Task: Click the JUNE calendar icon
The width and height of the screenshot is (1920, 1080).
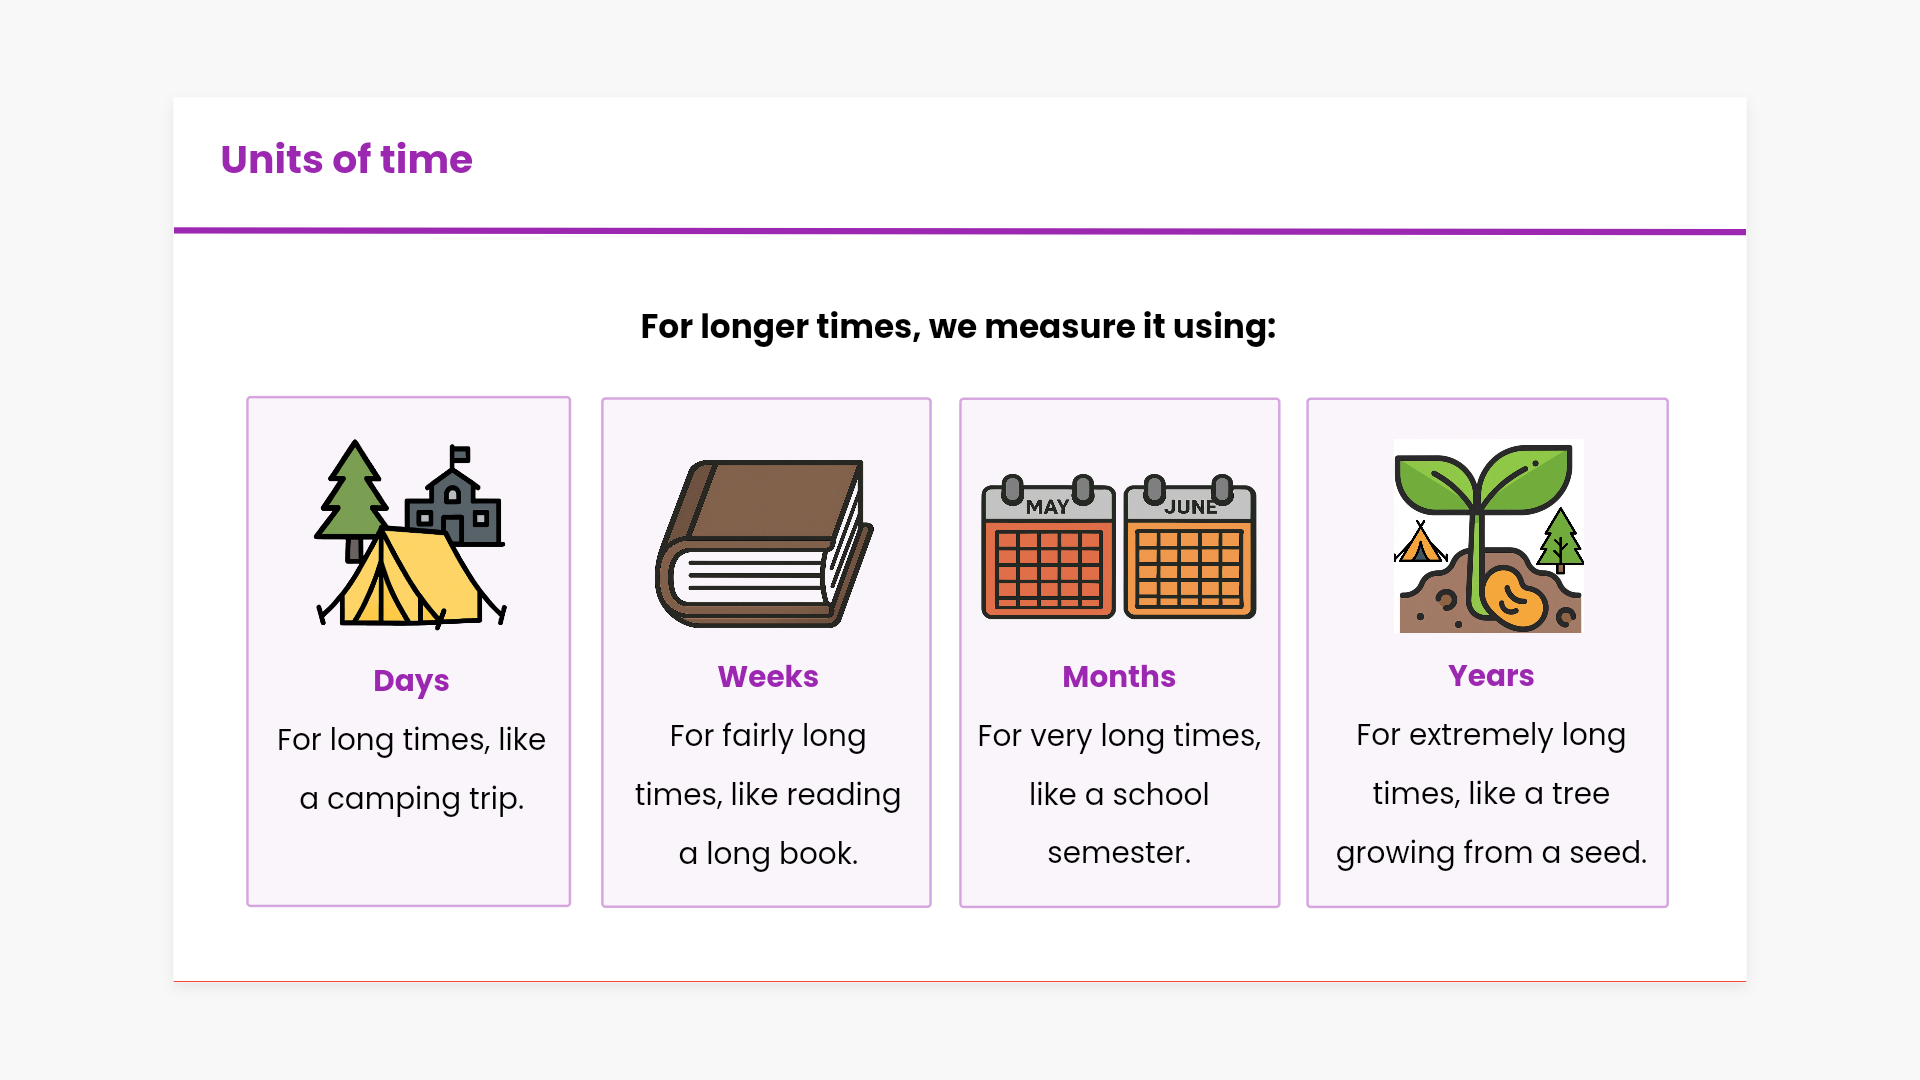Action: [1190, 548]
